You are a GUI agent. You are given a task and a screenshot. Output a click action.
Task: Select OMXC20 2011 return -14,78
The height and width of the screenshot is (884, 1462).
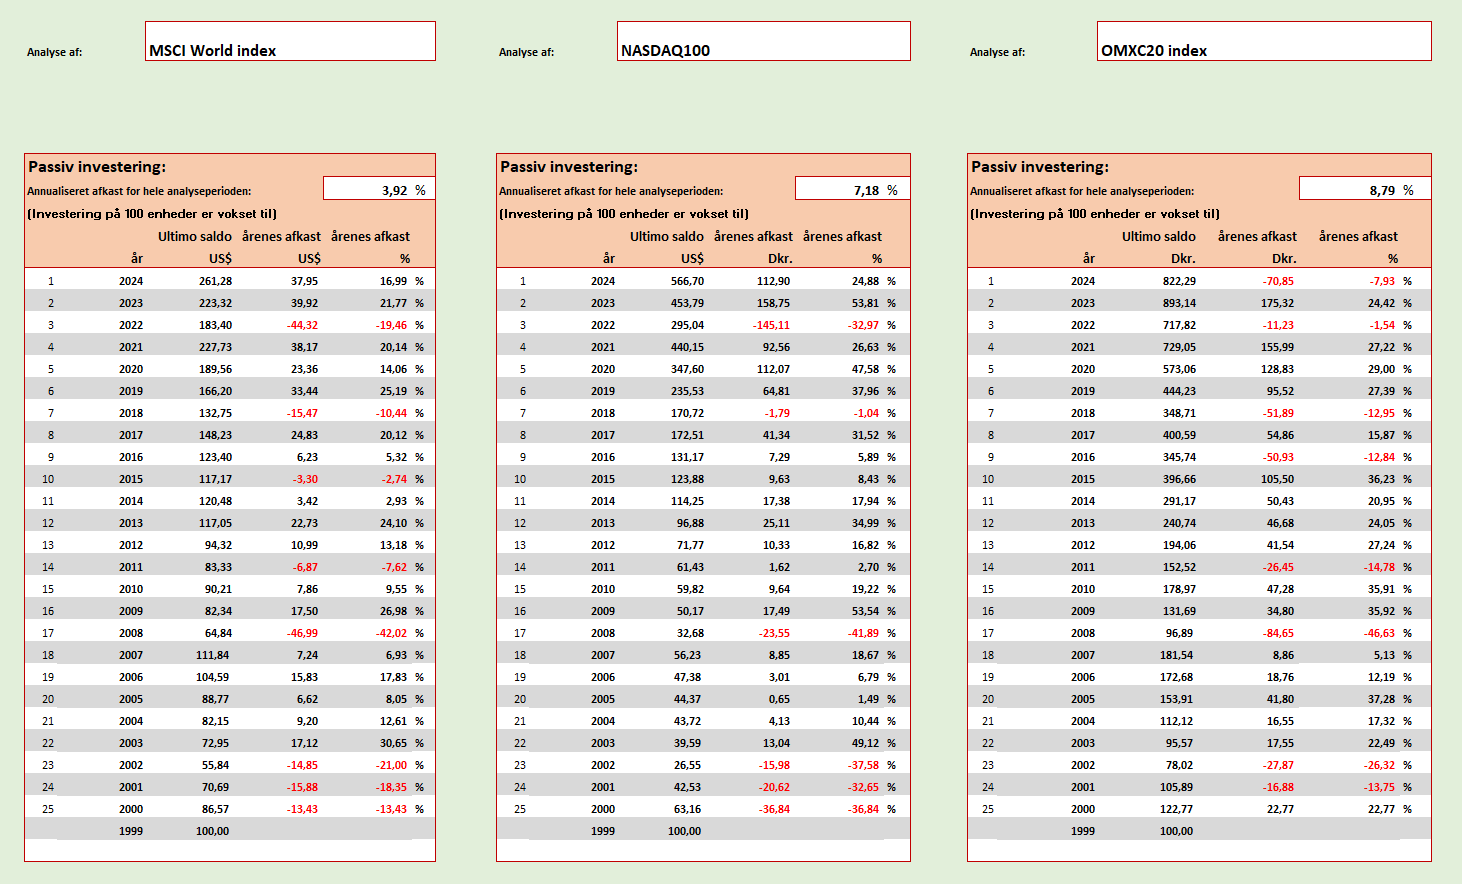click(x=1379, y=567)
